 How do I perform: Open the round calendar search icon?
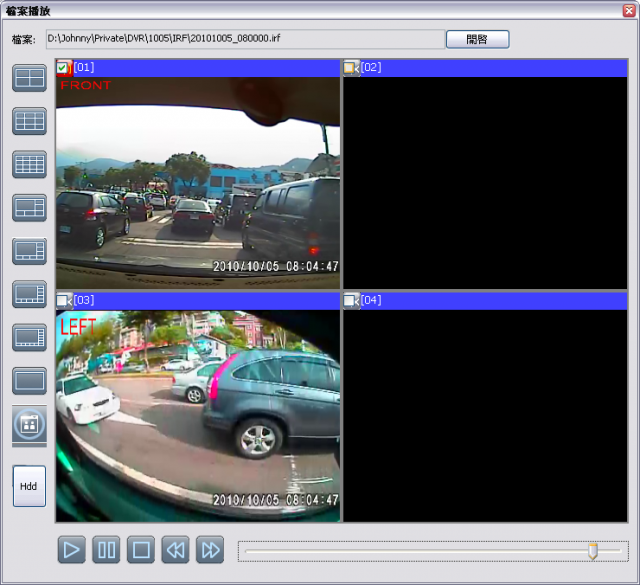(x=29, y=425)
